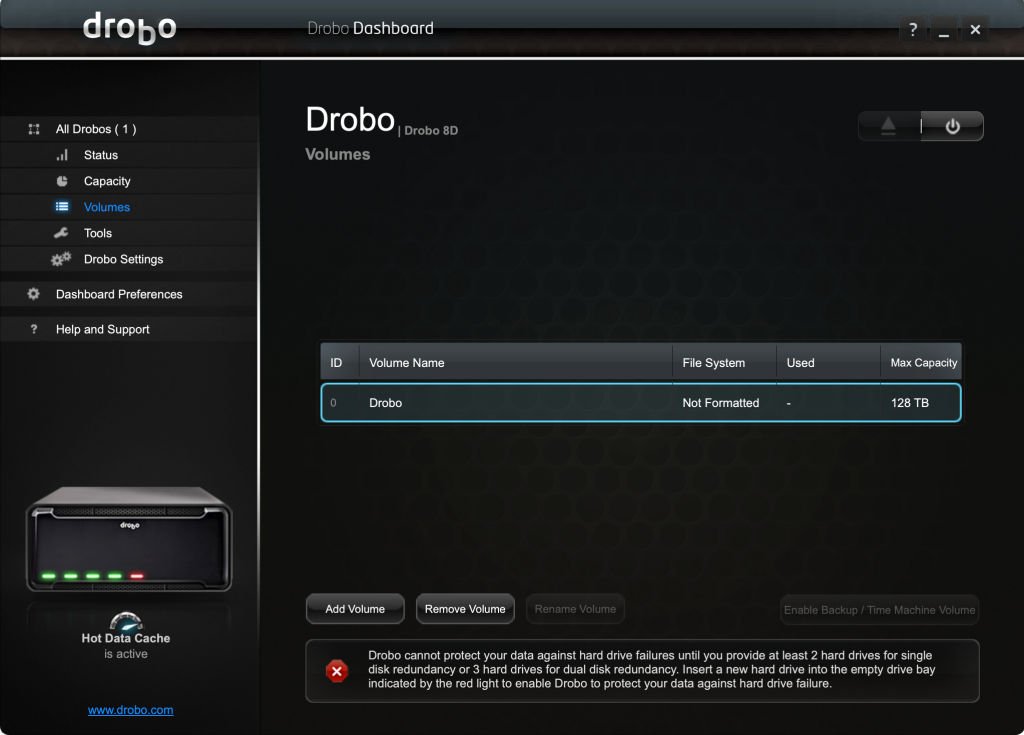Click the Drobo 8D model label
1024x735 pixels.
click(431, 131)
